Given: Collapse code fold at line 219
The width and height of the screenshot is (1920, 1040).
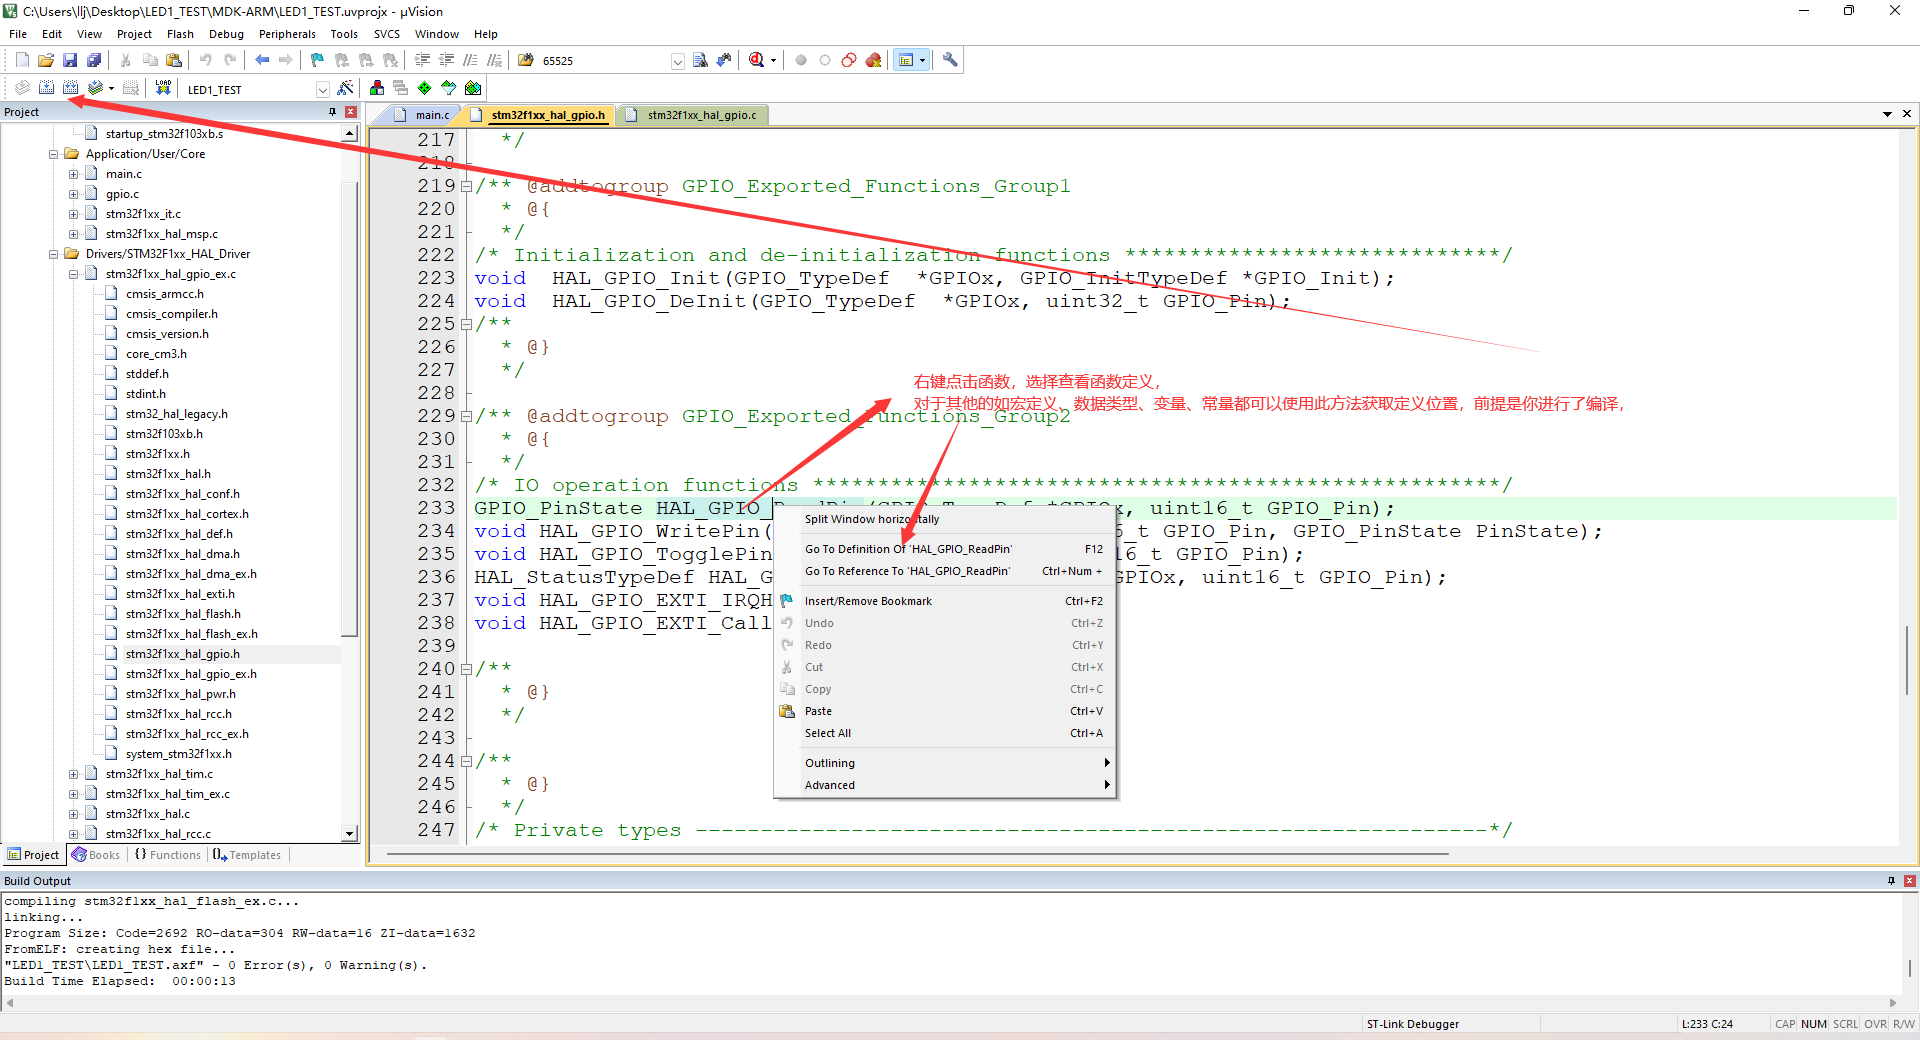Looking at the screenshot, I should [466, 186].
